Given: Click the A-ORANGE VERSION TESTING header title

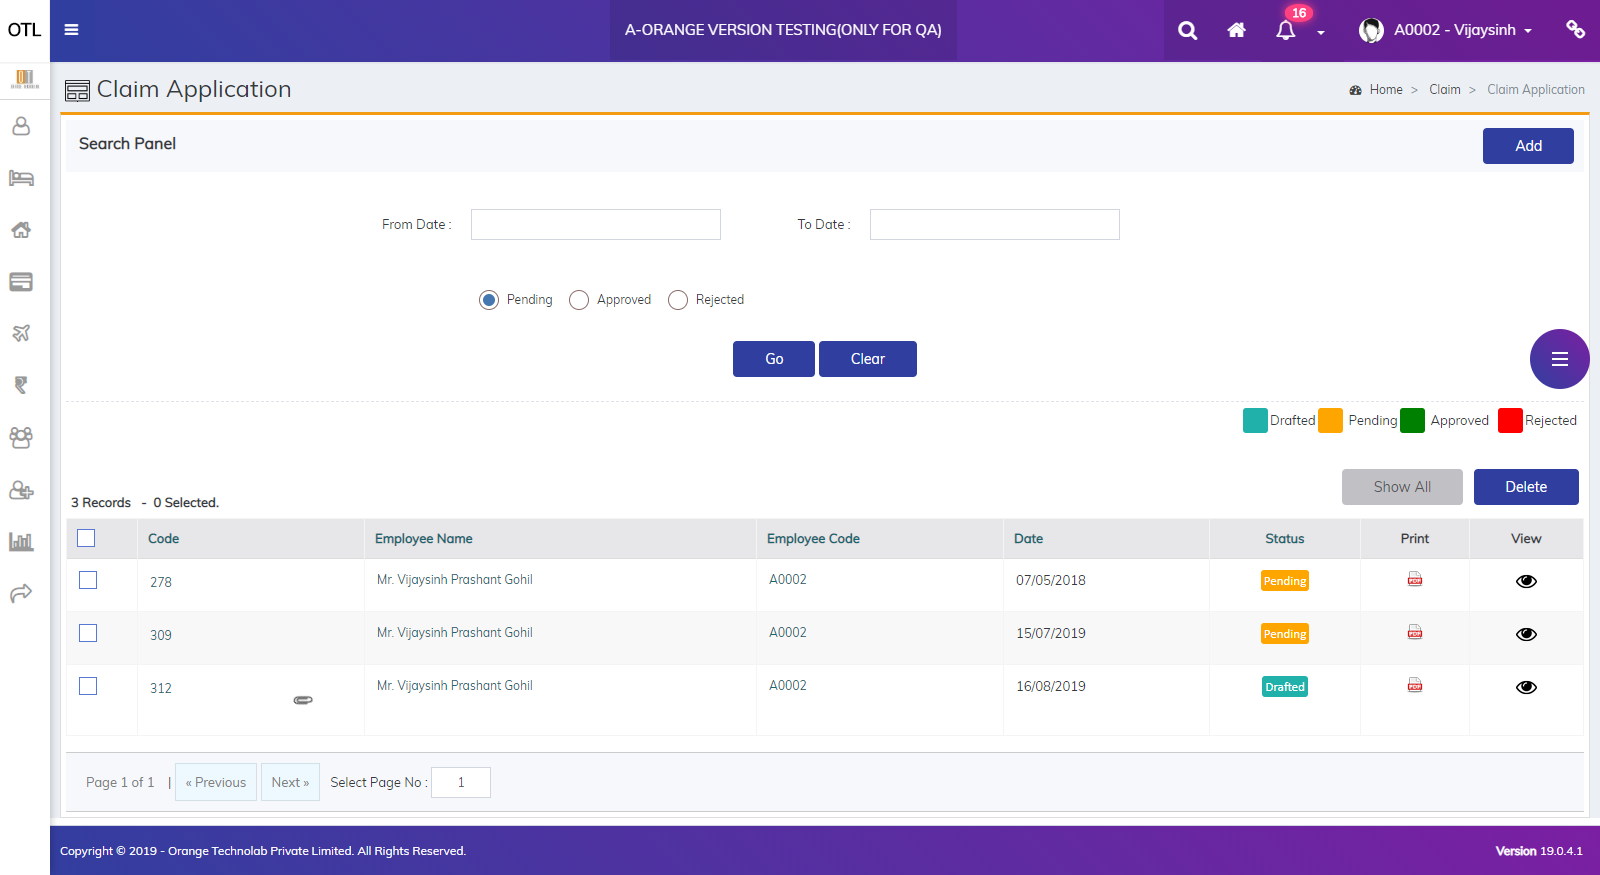Looking at the screenshot, I should 783,30.
